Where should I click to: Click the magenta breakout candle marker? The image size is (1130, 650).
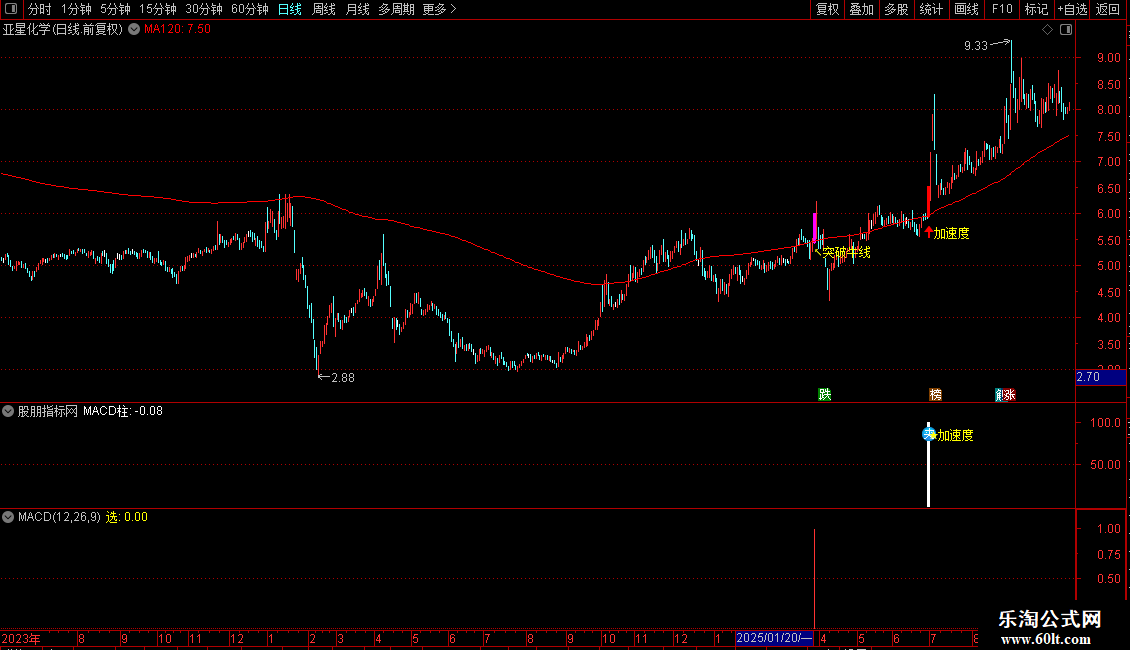[x=814, y=226]
